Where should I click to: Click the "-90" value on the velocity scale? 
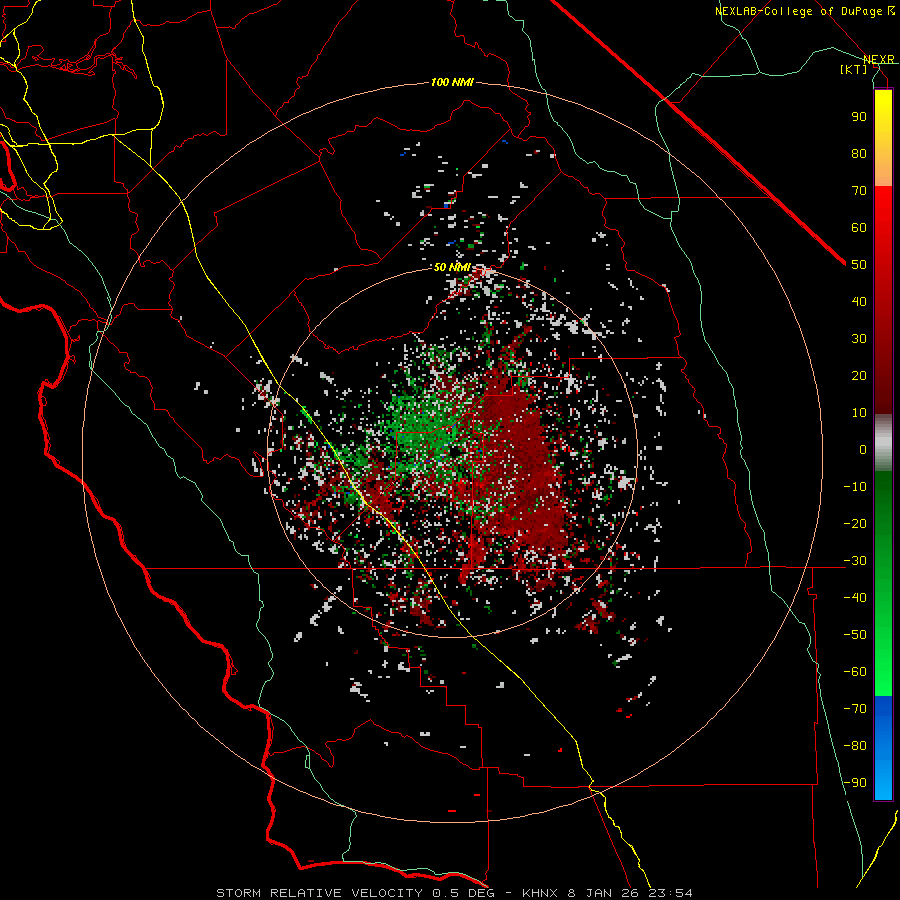(x=855, y=782)
